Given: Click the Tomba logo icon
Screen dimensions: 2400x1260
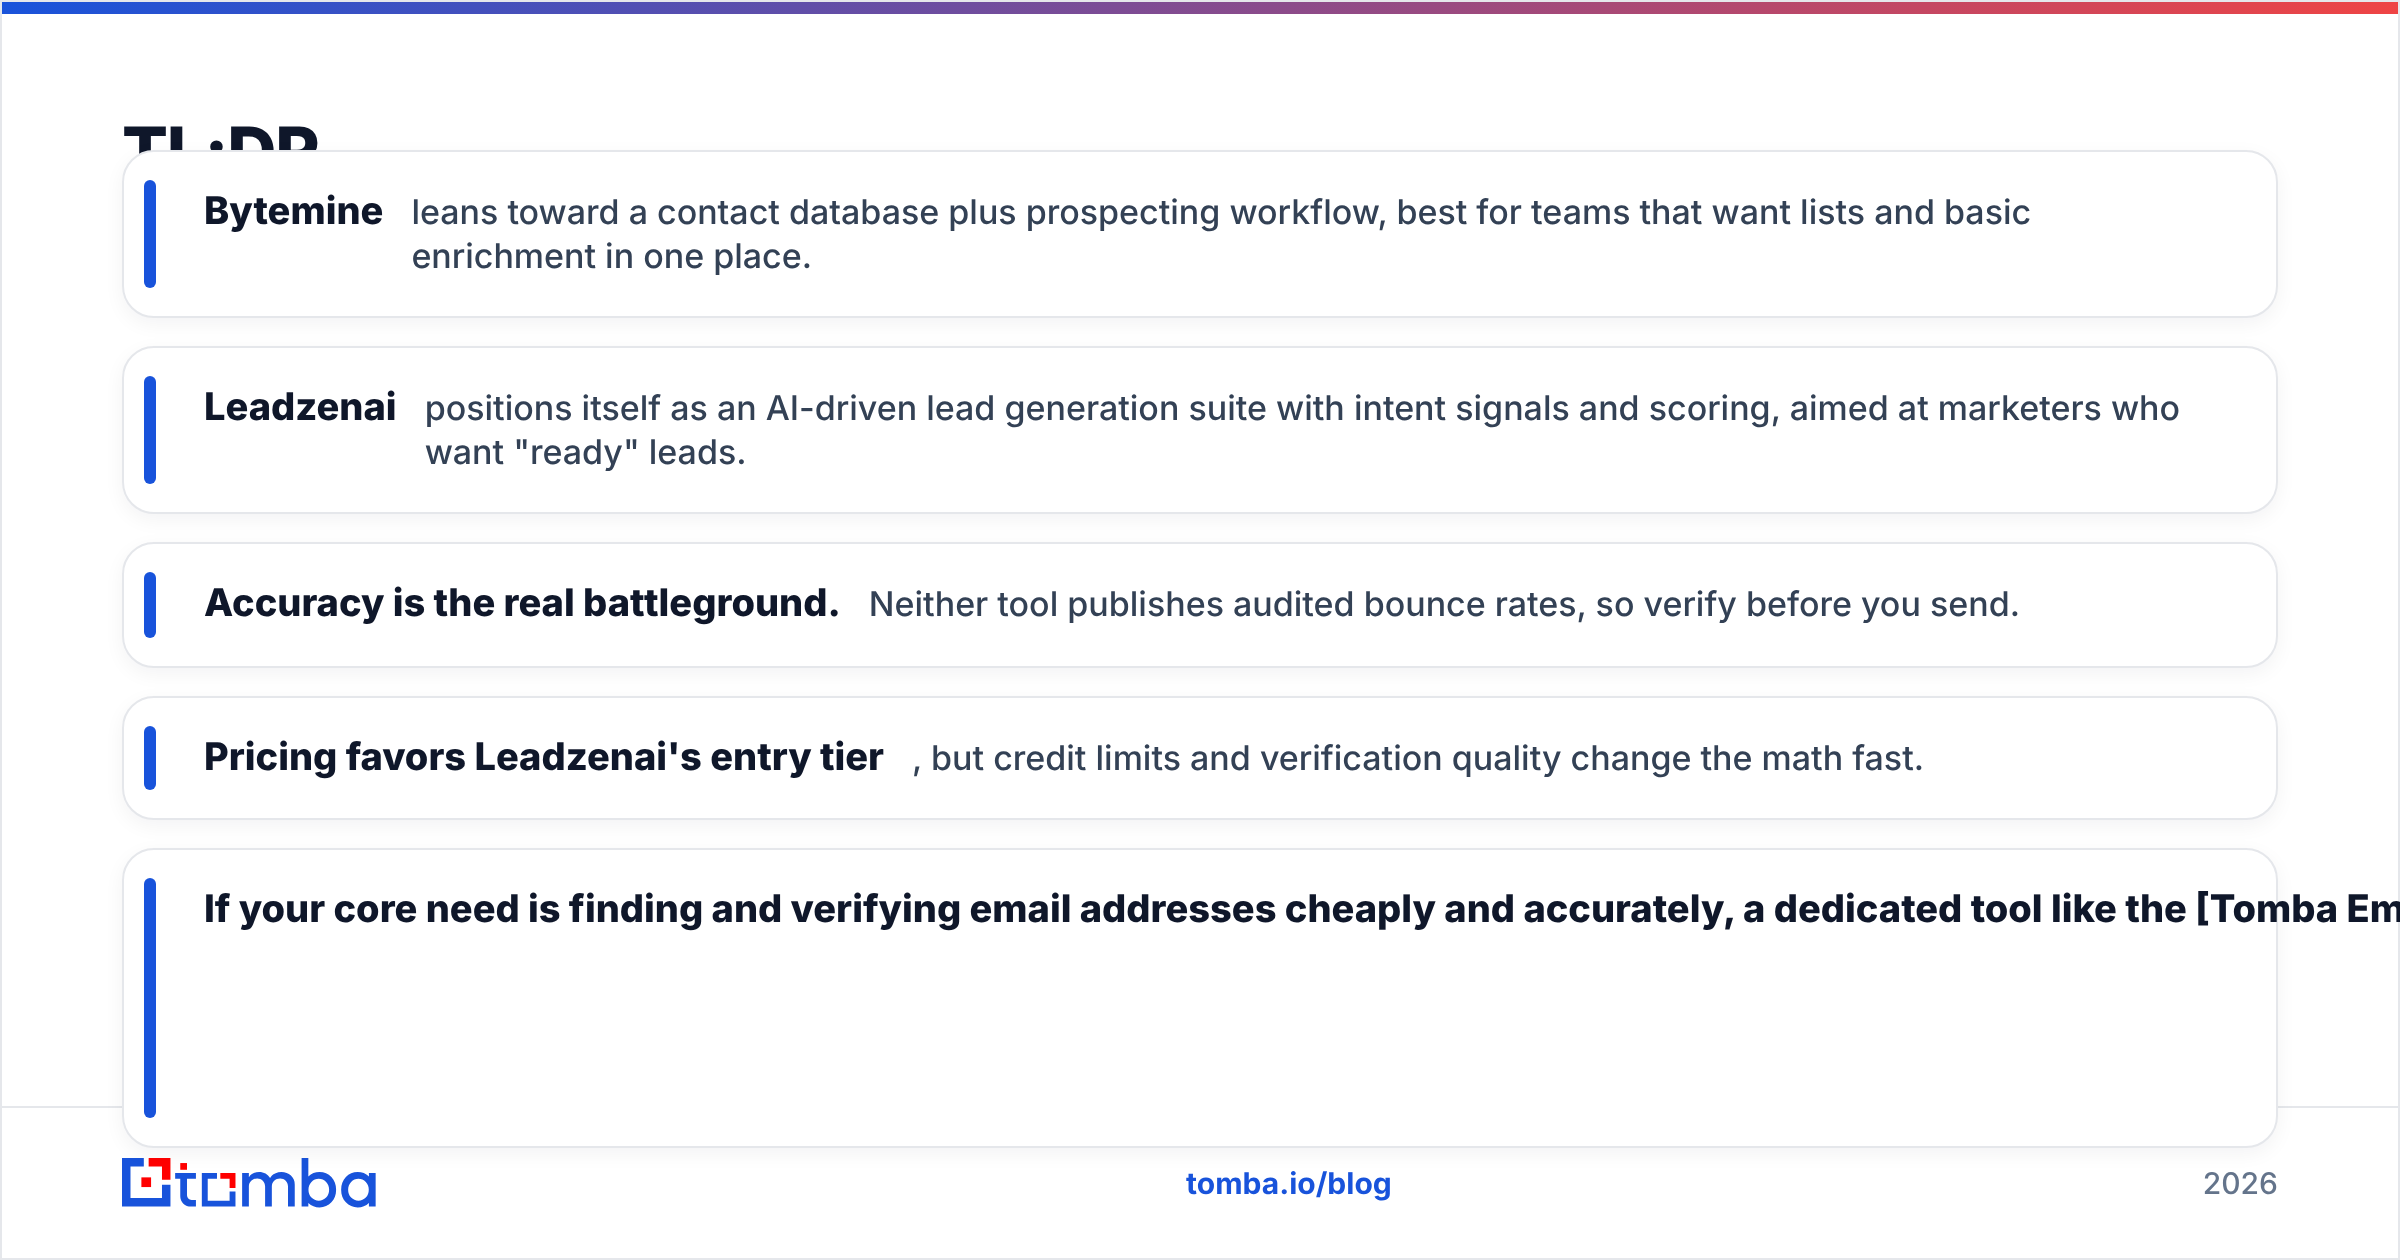Looking at the screenshot, I should (147, 1183).
